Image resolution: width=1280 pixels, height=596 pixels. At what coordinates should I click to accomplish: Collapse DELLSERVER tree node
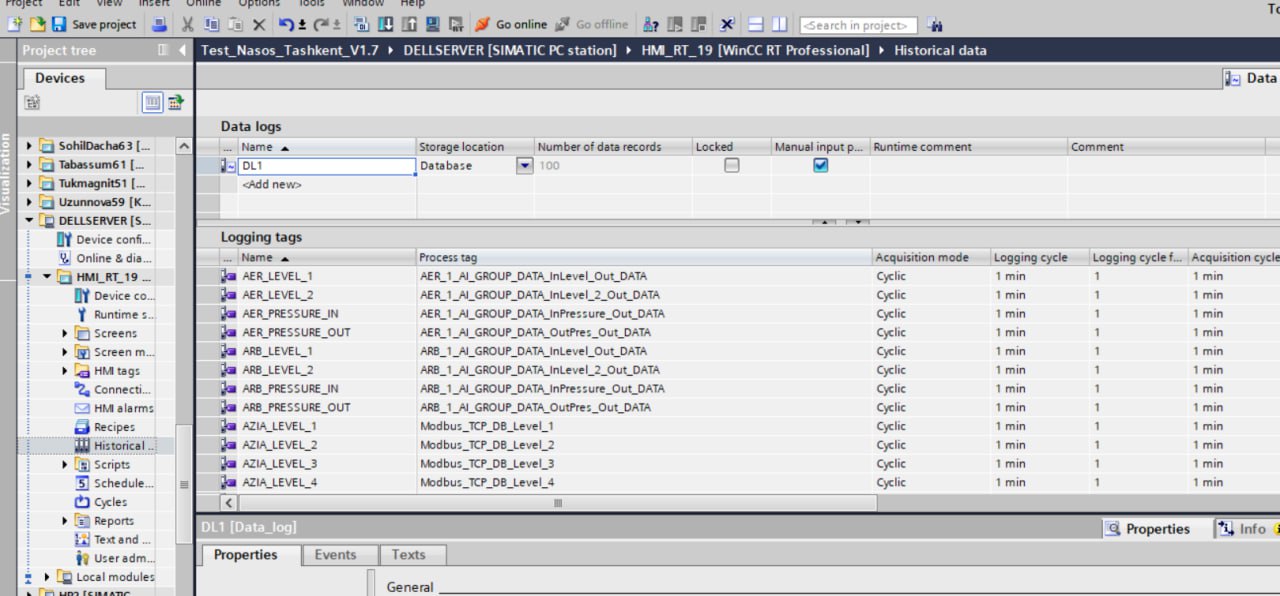point(30,221)
